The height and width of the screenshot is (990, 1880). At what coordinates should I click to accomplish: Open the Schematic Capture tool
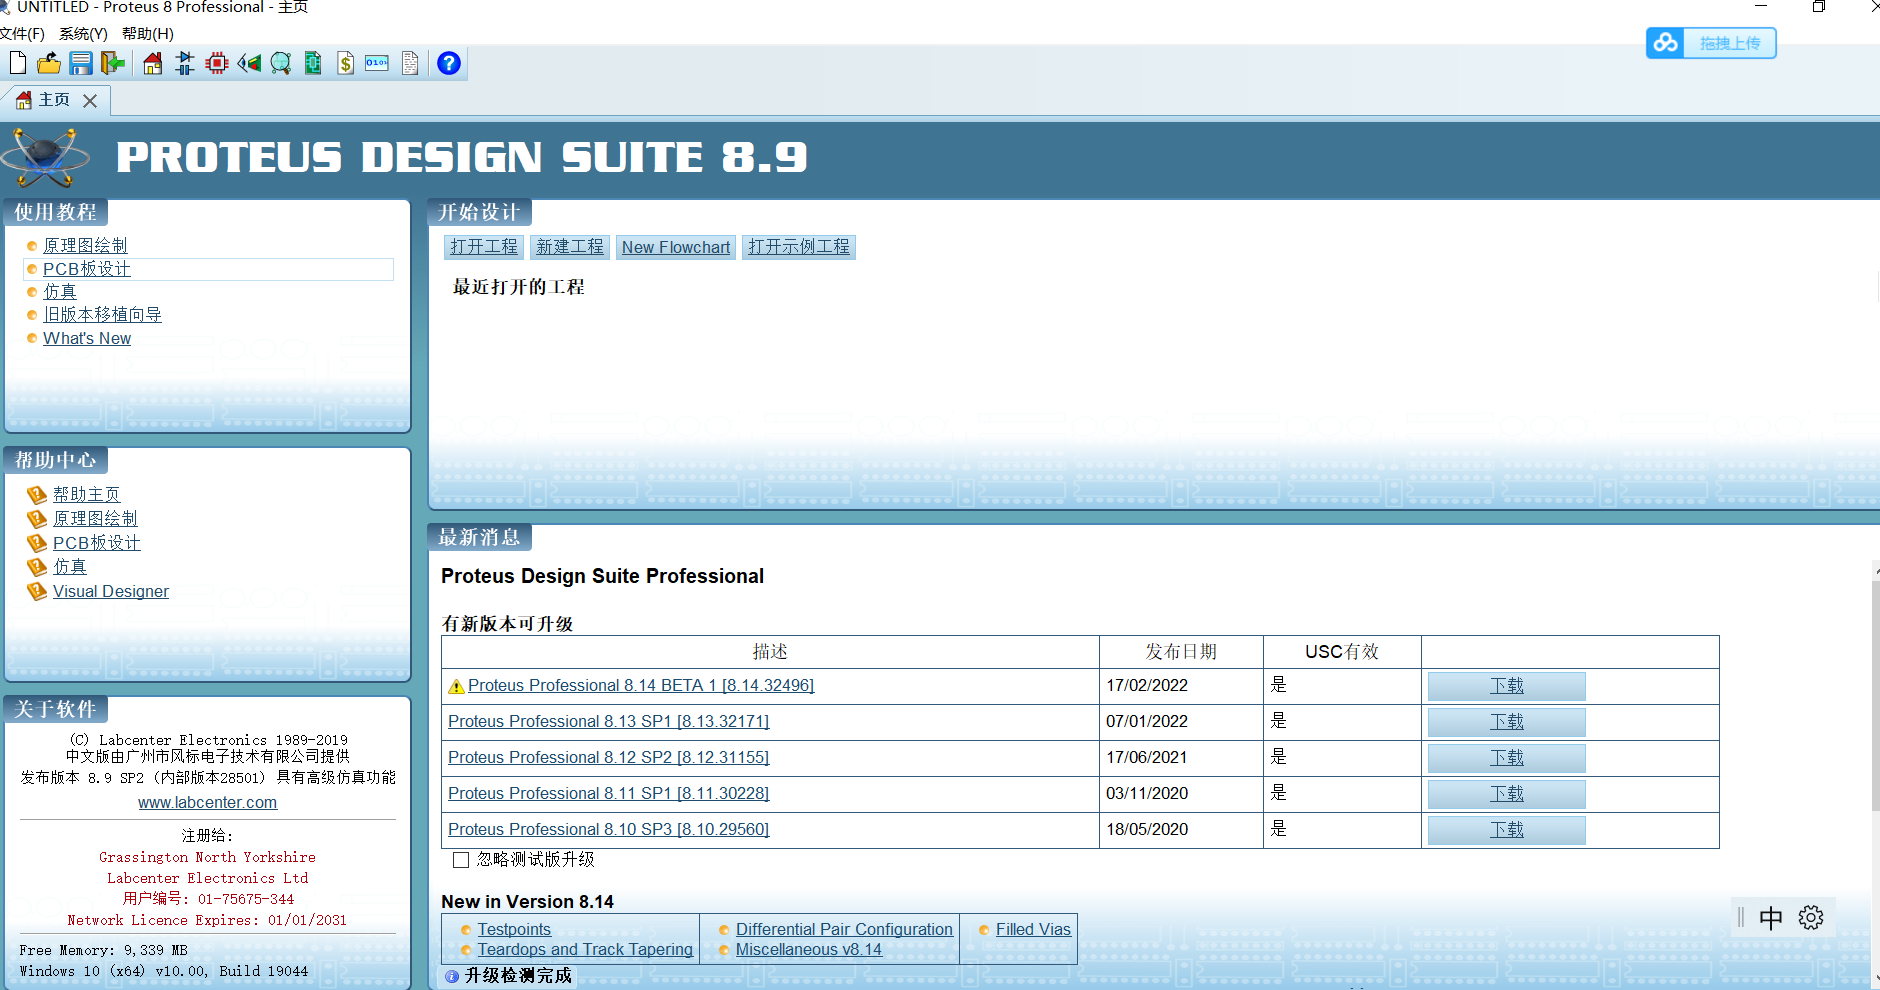(184, 63)
